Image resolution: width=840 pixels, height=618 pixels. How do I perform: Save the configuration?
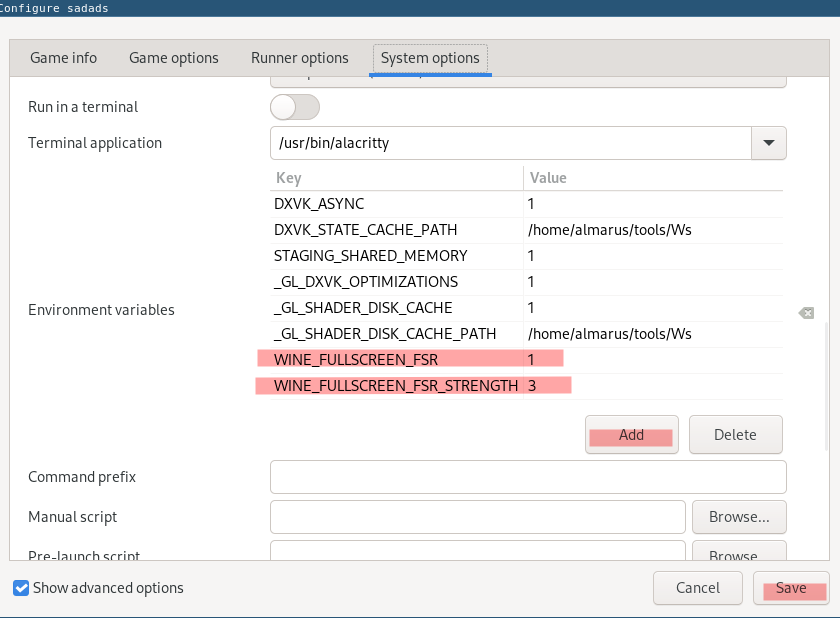(790, 588)
